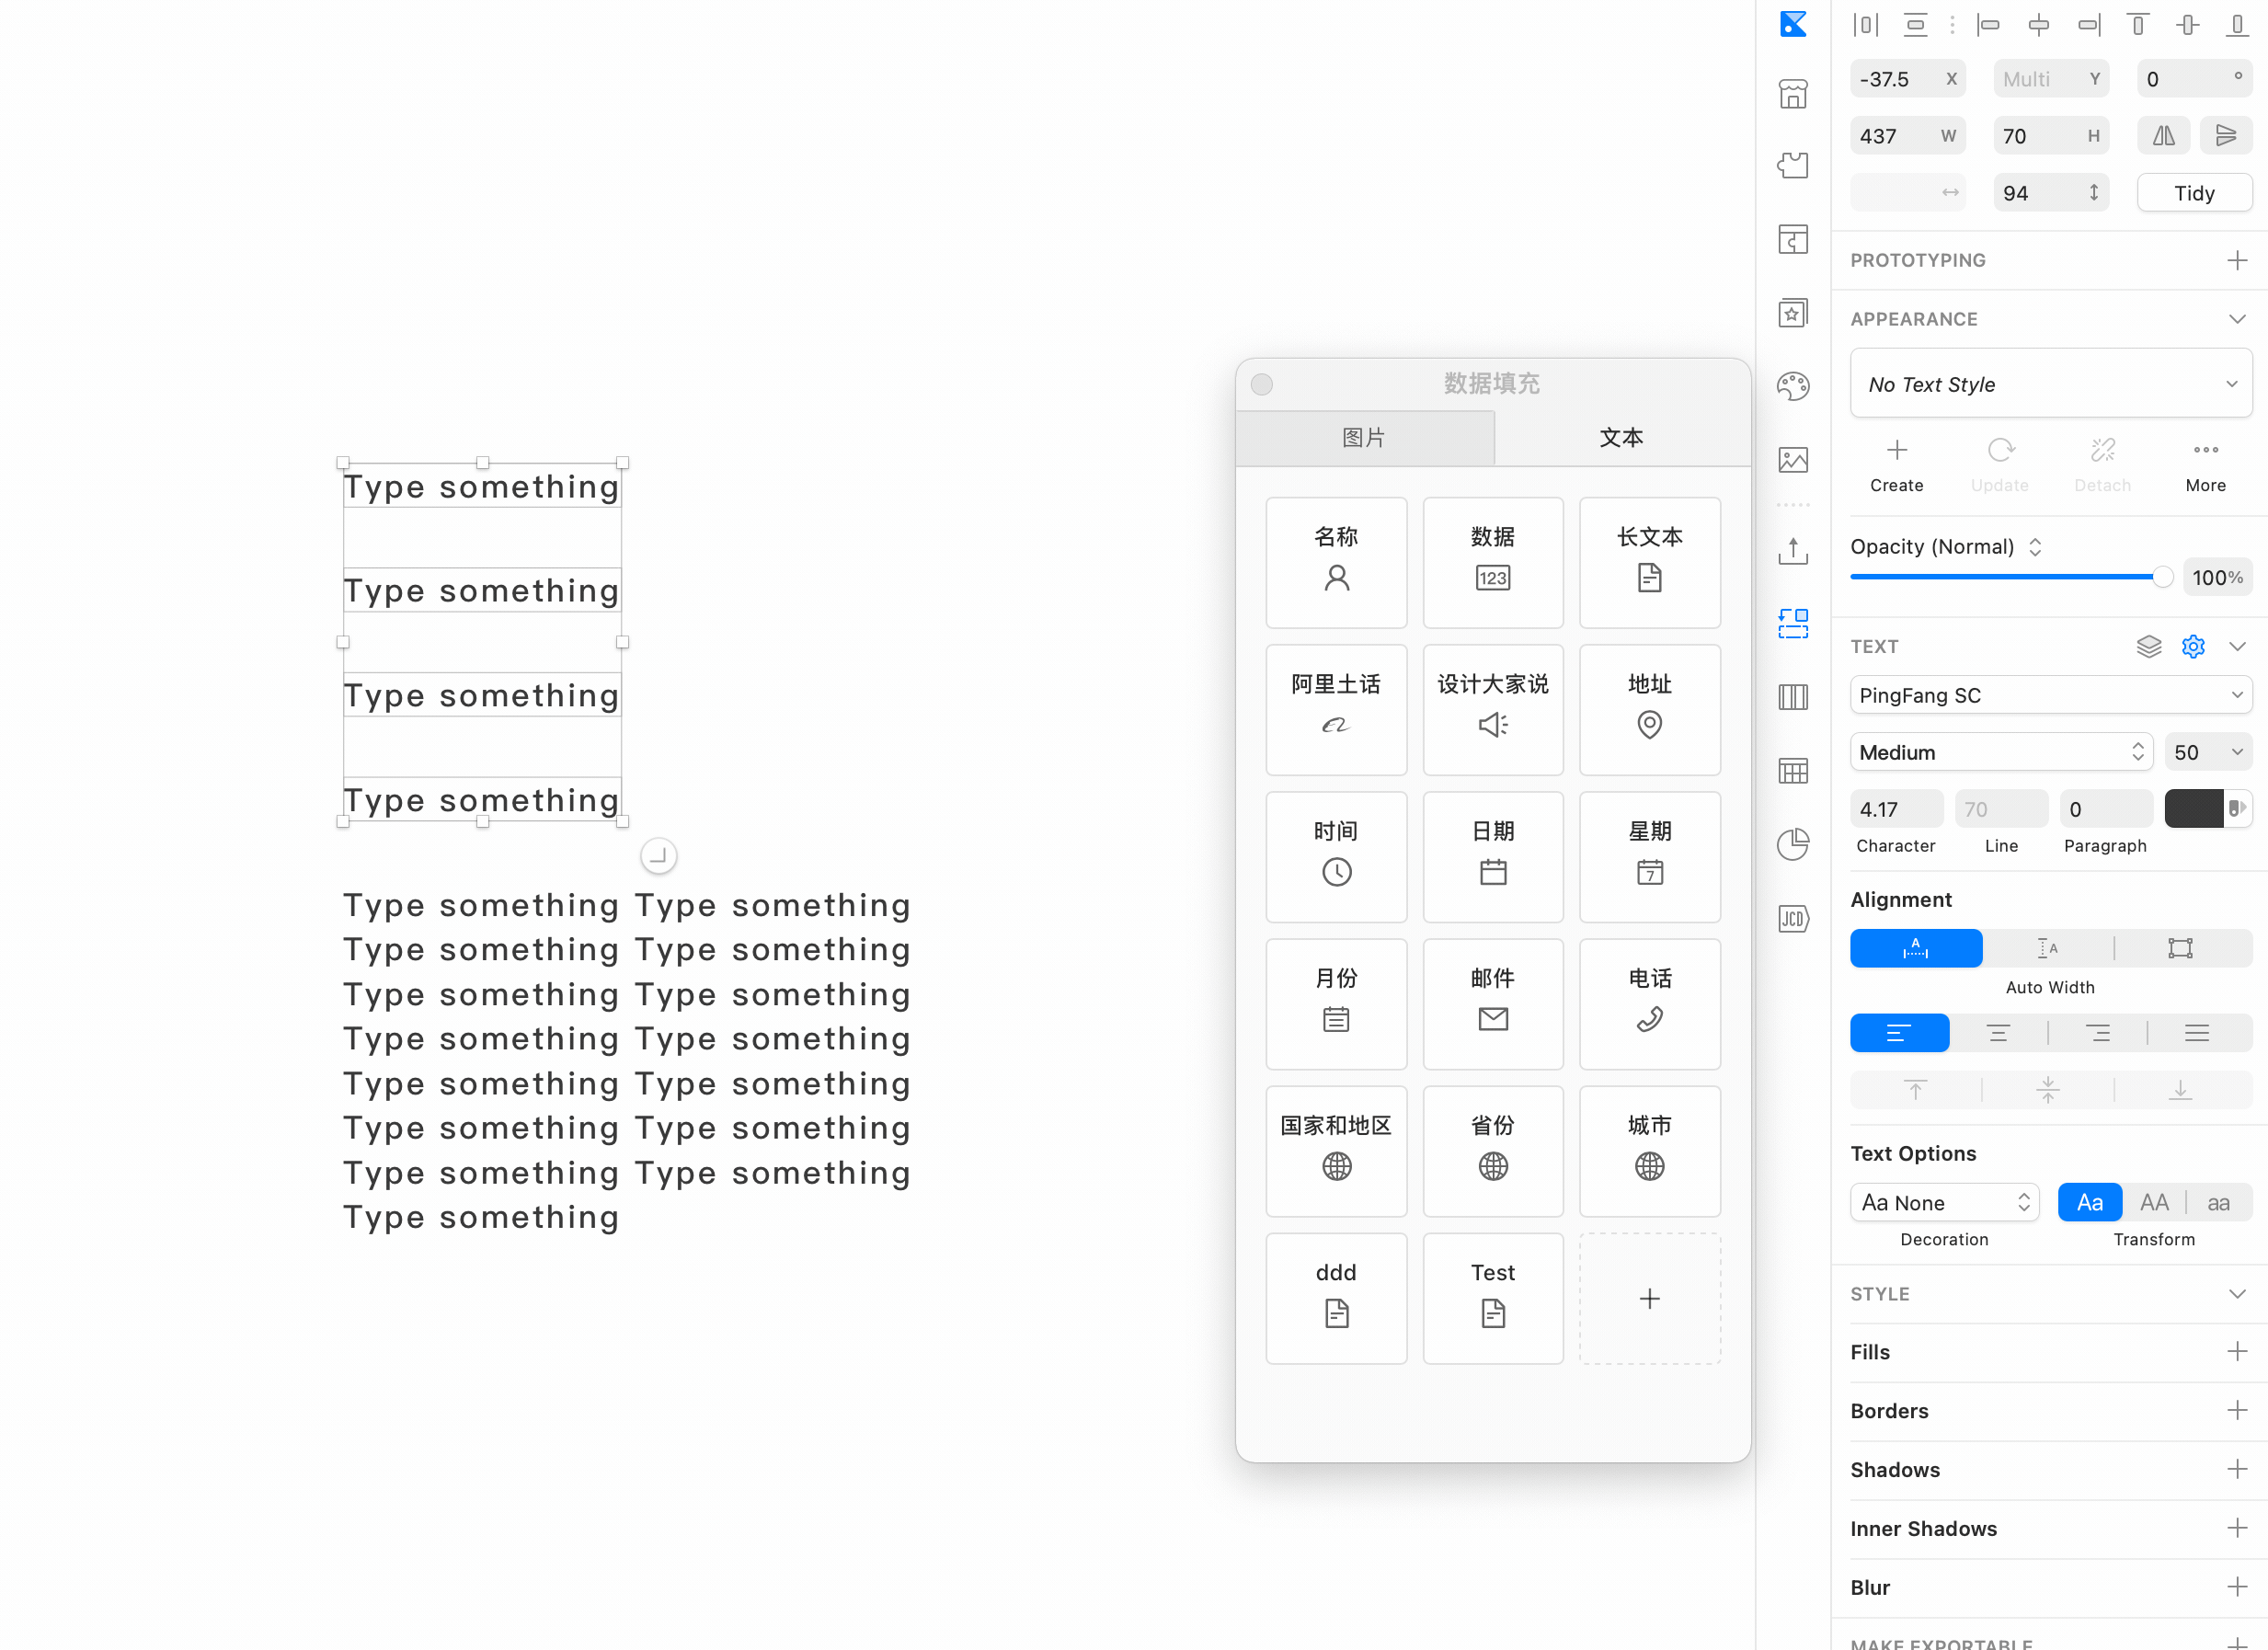Switch to the 文本 tab

(1621, 437)
